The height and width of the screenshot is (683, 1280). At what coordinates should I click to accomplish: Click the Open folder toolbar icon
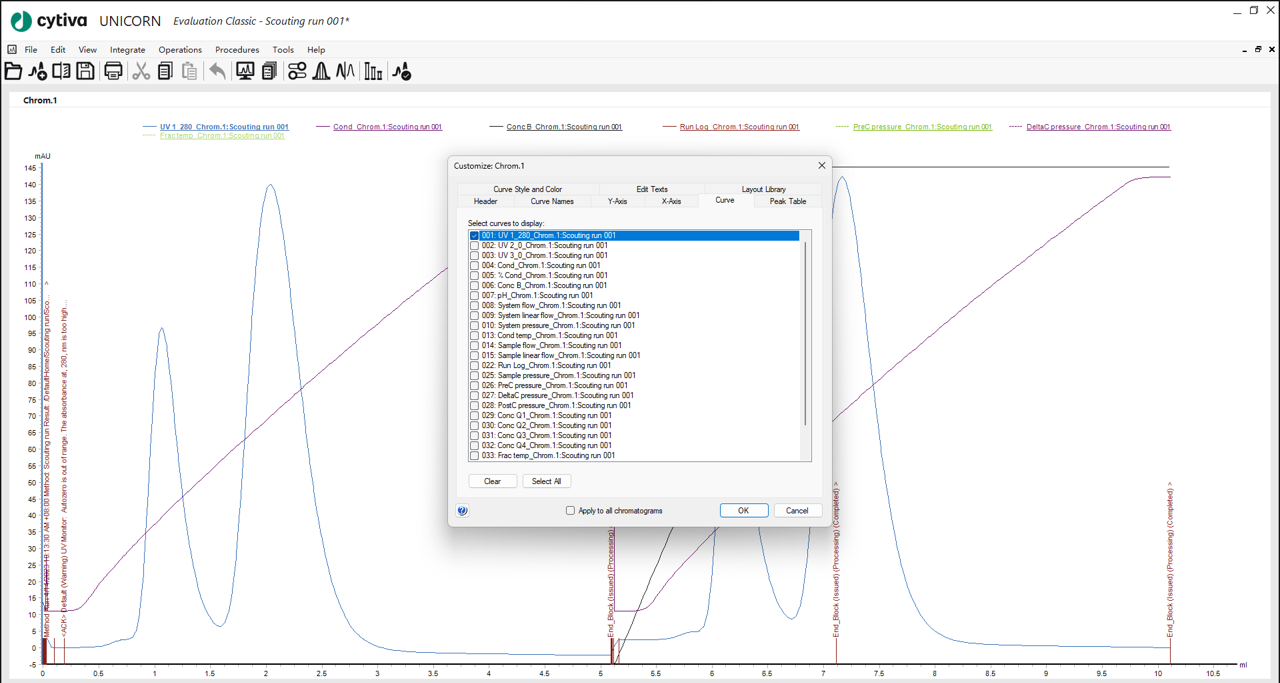pyautogui.click(x=13, y=71)
